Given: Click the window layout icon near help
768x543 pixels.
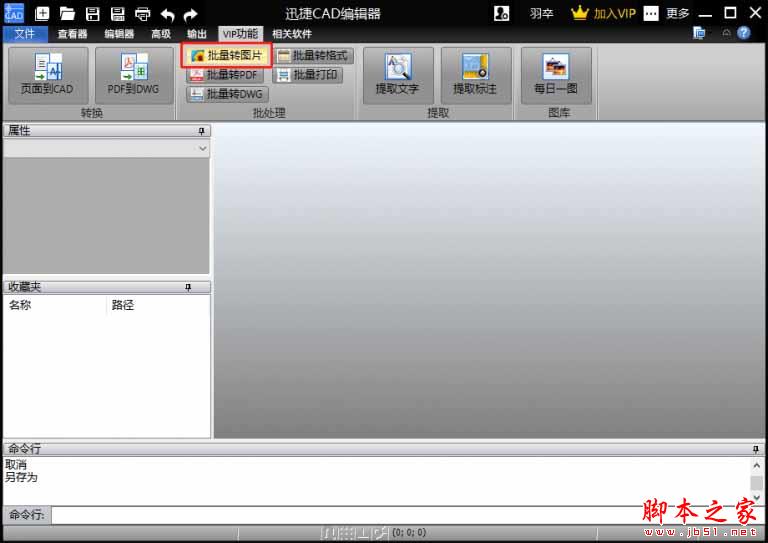Looking at the screenshot, I should point(699,33).
